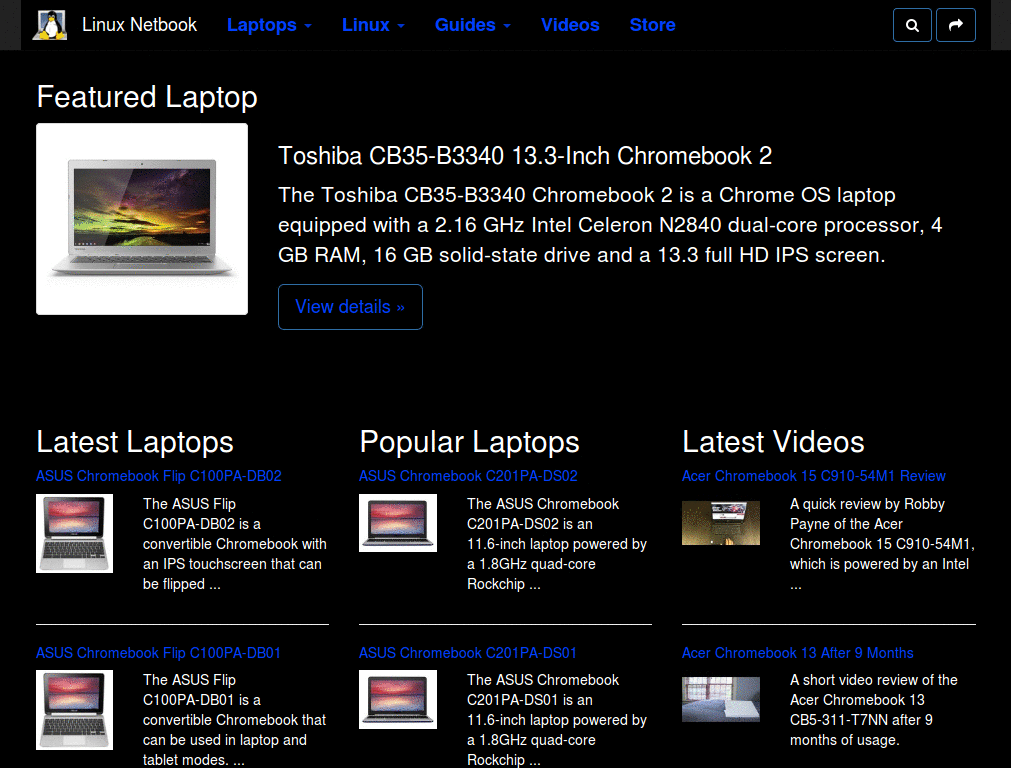This screenshot has width=1024, height=768.
Task: Open Acer Chromebook 13 After 9 Months video
Action: click(x=797, y=653)
